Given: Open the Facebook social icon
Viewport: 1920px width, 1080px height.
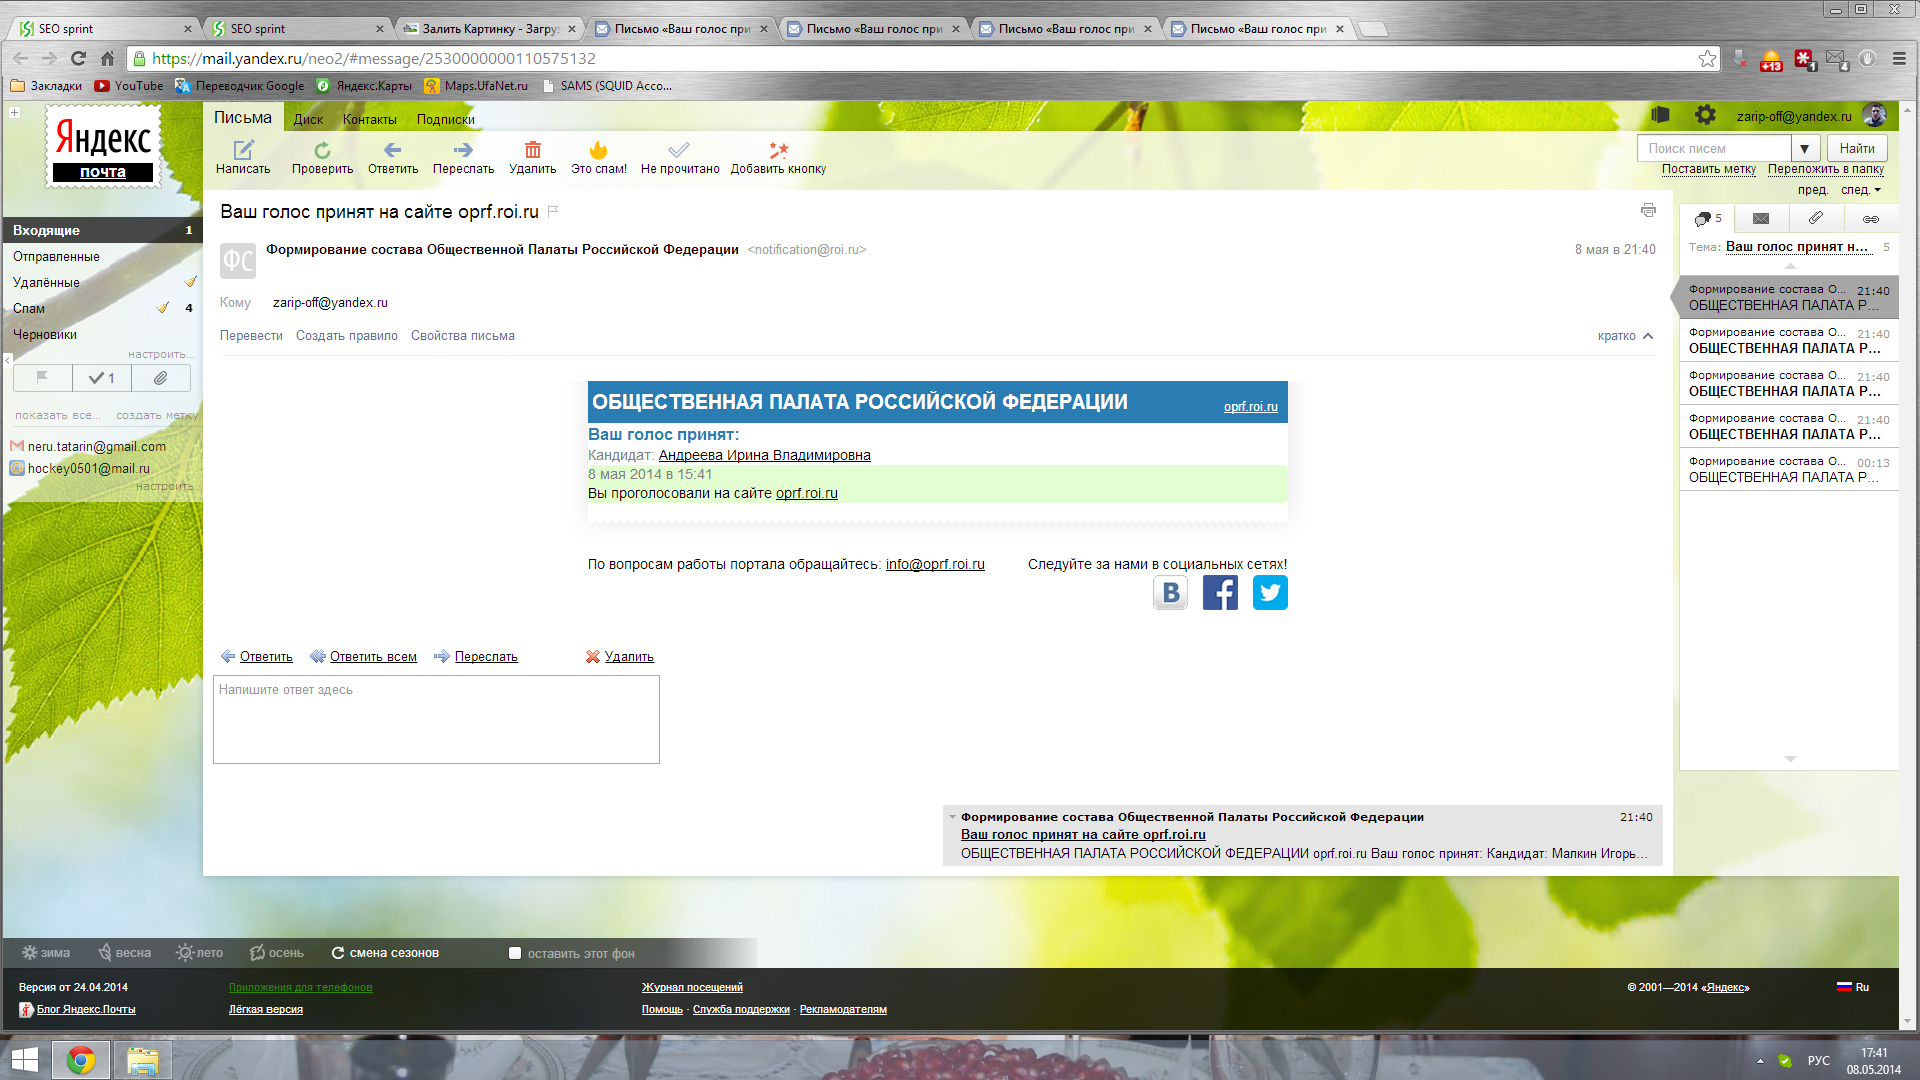Looking at the screenshot, I should pyautogui.click(x=1220, y=593).
